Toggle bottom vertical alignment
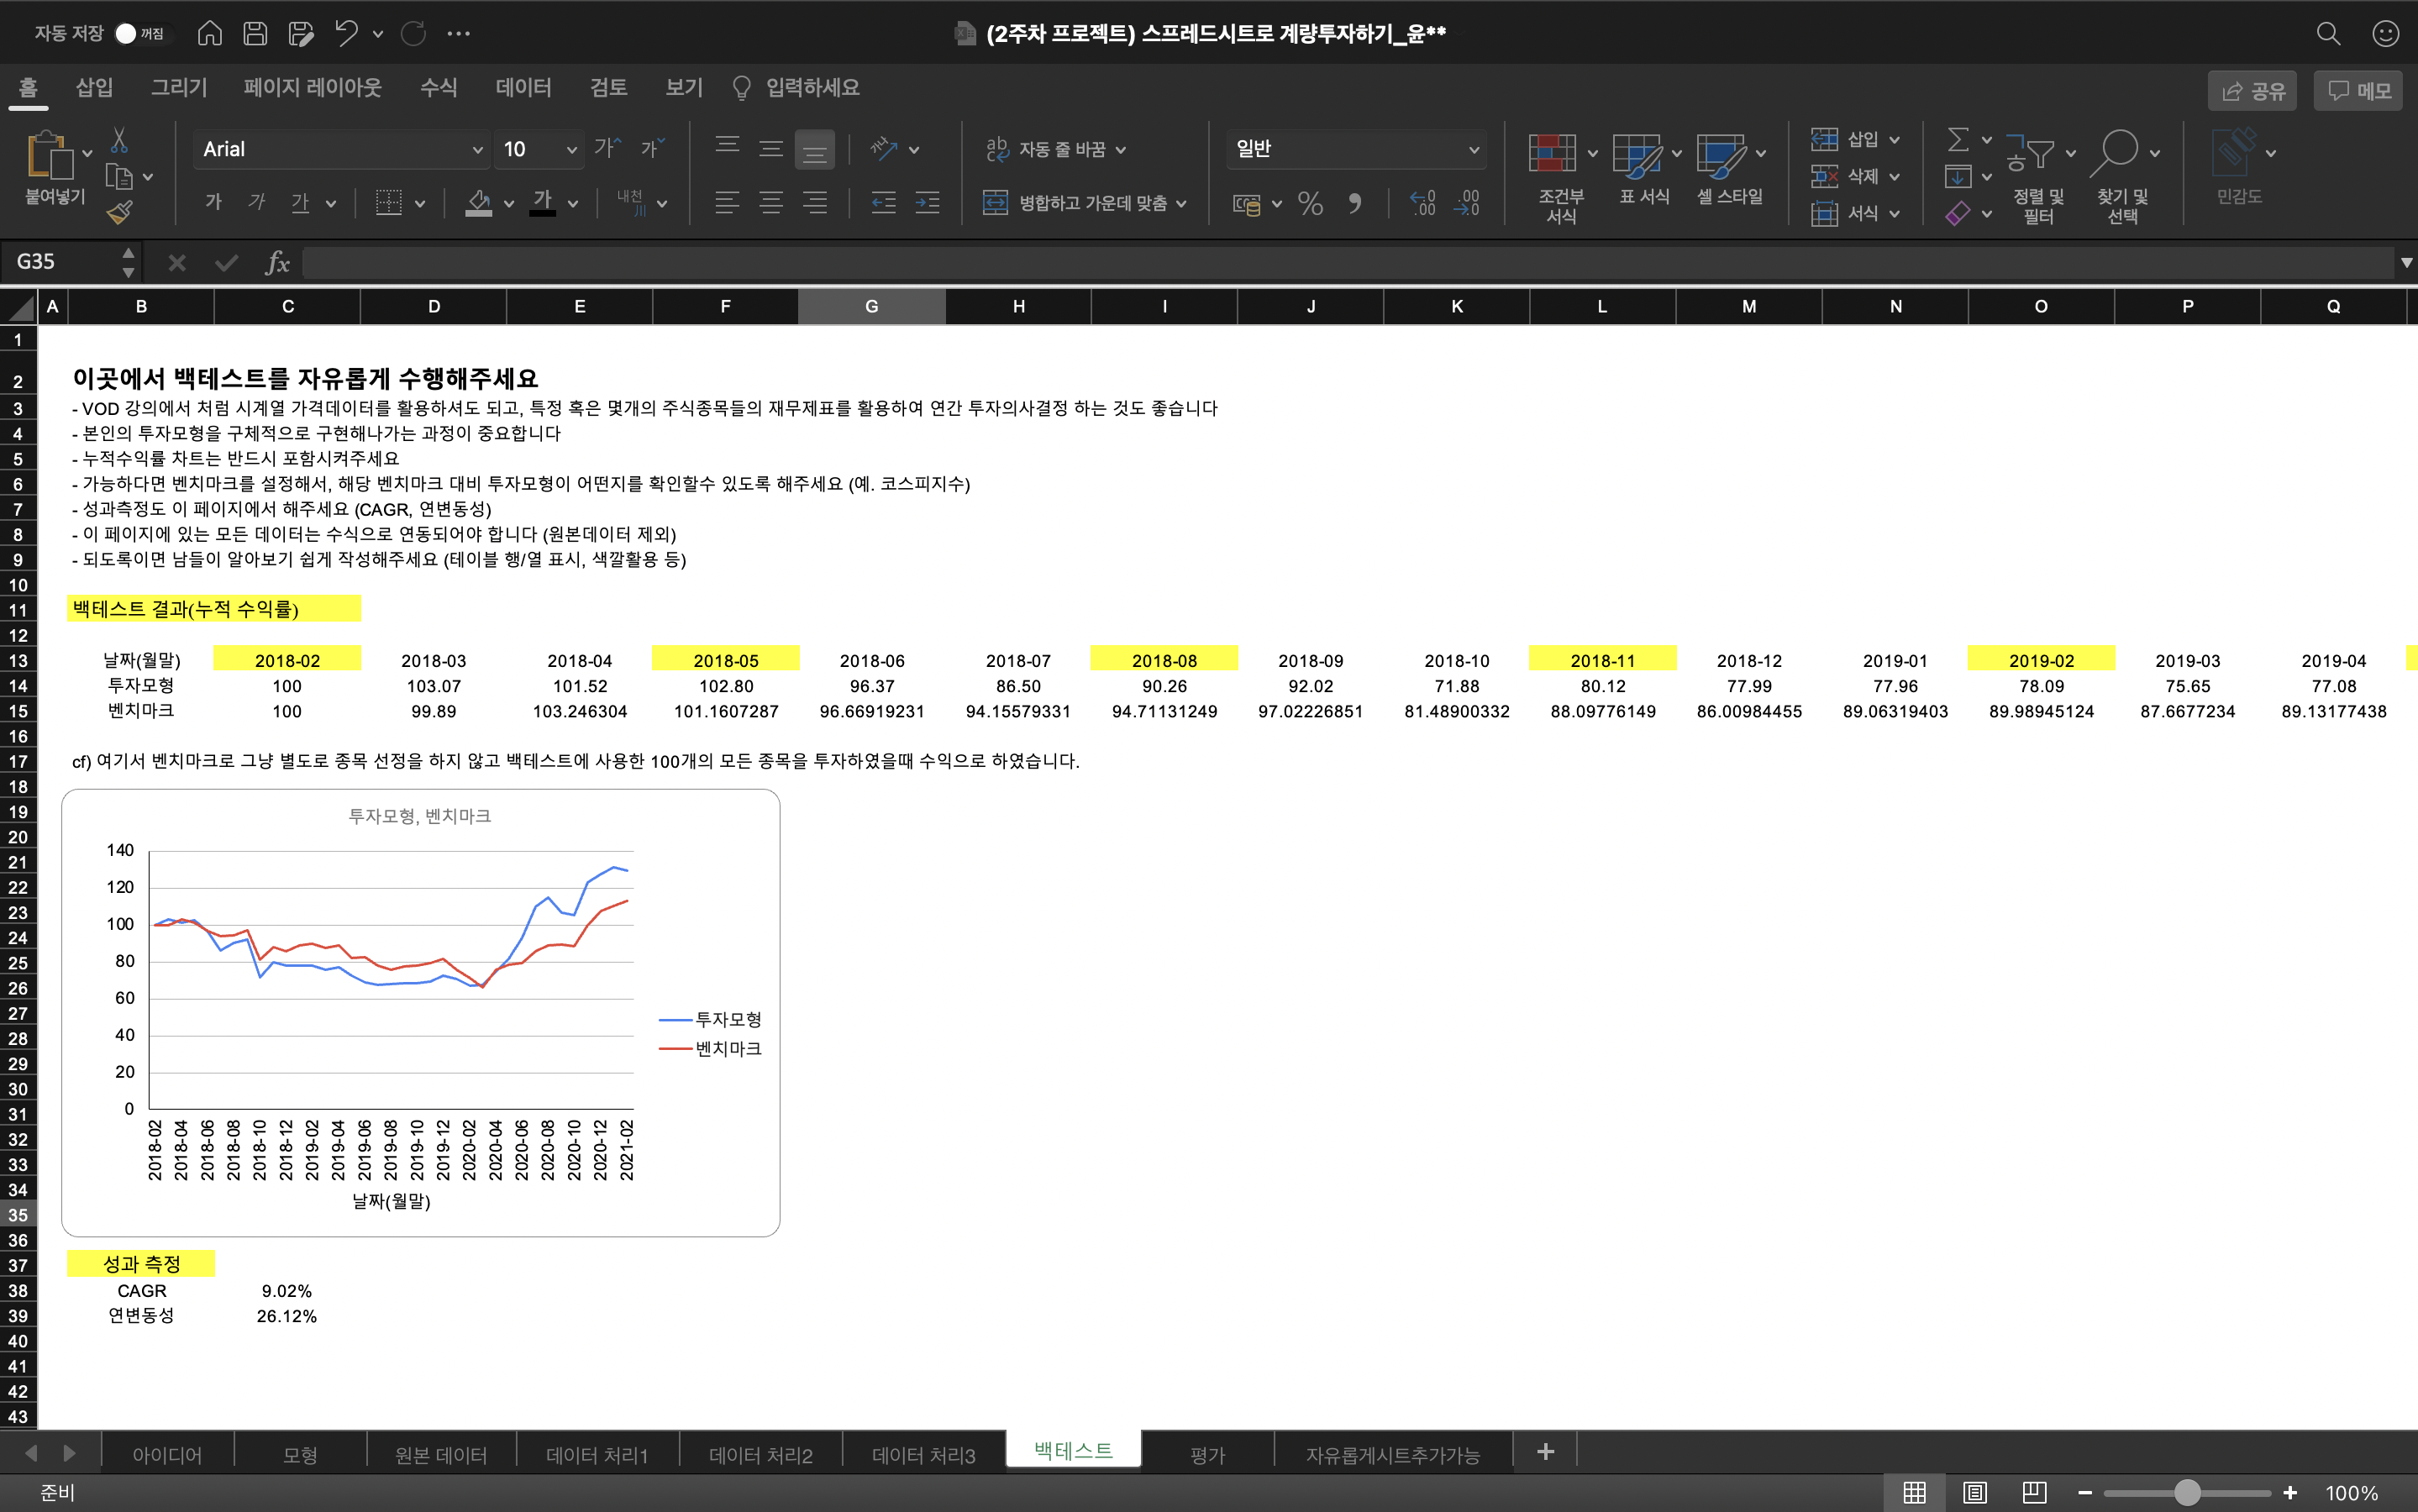The width and height of the screenshot is (2418, 1512). (815, 149)
